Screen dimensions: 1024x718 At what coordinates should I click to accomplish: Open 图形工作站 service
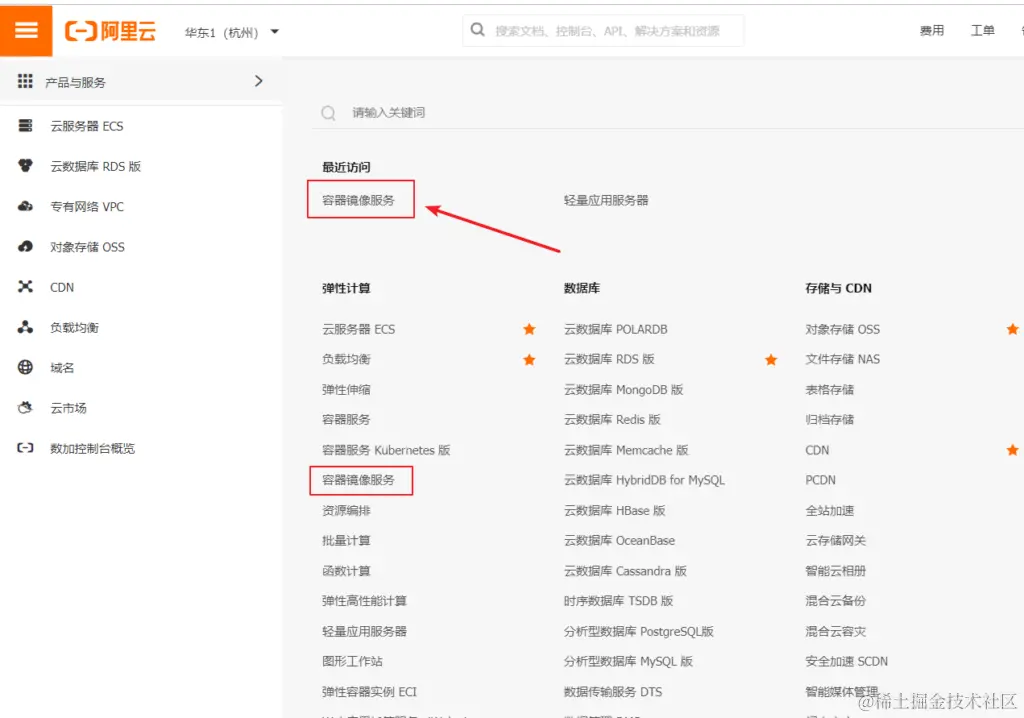click(352, 661)
